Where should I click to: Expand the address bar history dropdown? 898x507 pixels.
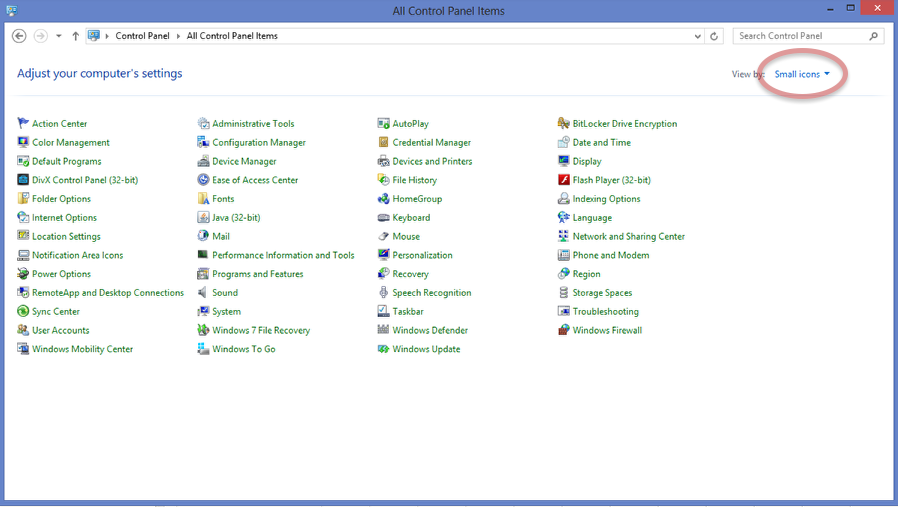697,36
